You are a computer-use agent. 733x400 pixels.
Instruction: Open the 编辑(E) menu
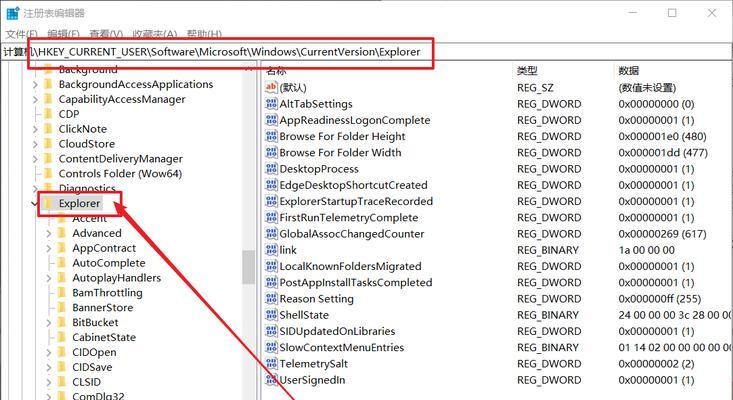tap(64, 35)
